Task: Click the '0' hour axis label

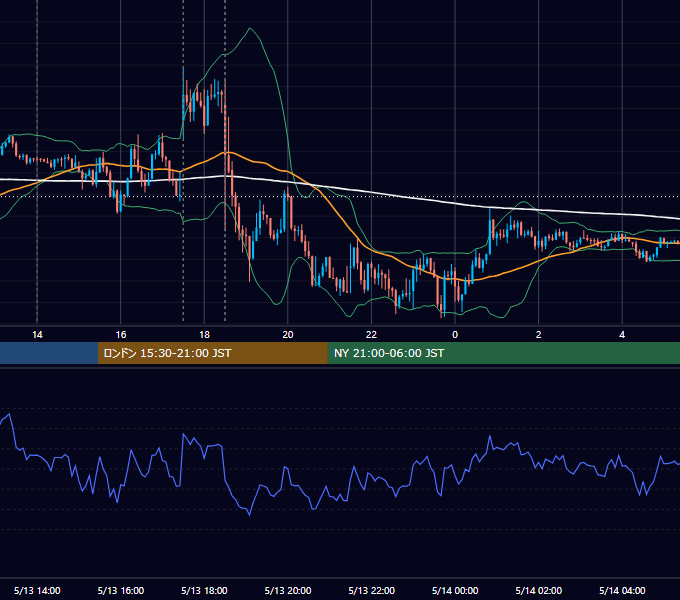Action: (455, 335)
